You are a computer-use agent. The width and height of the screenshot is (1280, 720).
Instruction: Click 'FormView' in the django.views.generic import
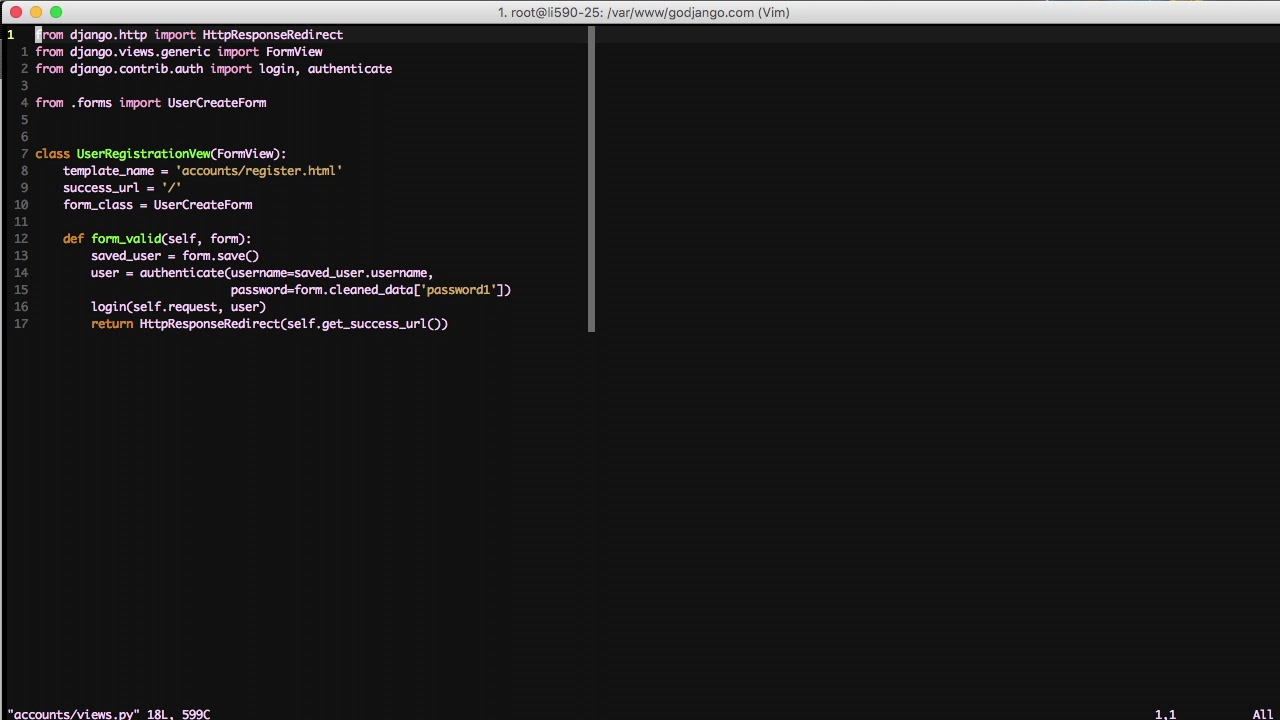coord(294,52)
